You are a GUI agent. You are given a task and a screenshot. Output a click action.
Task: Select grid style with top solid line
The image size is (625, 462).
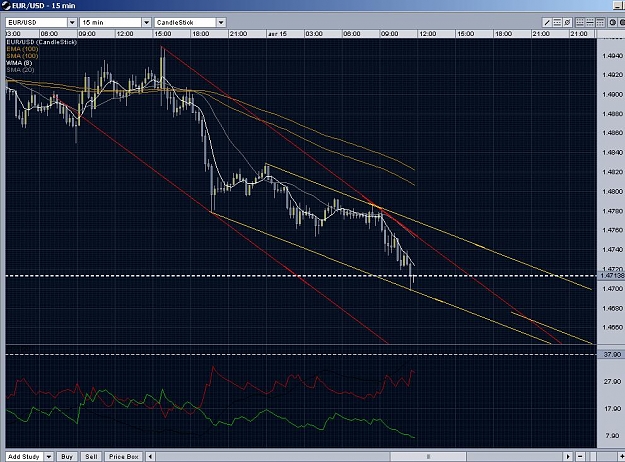pyautogui.click(x=600, y=23)
